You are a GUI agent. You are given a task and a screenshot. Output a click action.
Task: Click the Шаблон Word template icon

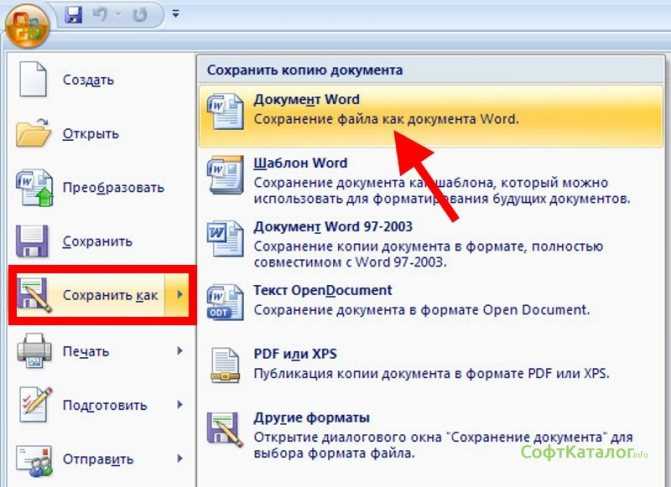click(225, 175)
